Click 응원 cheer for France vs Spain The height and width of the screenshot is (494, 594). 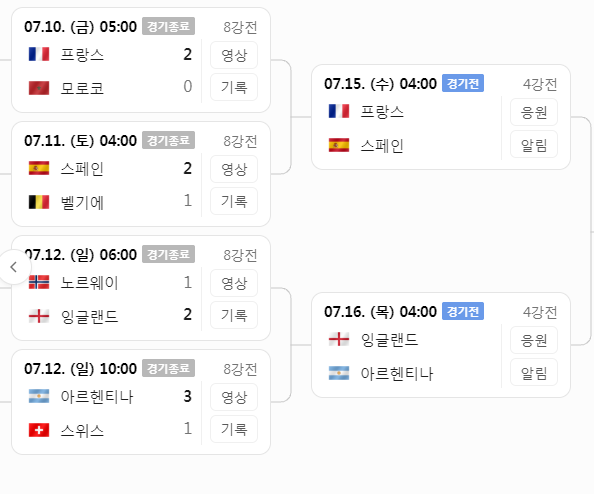534,112
